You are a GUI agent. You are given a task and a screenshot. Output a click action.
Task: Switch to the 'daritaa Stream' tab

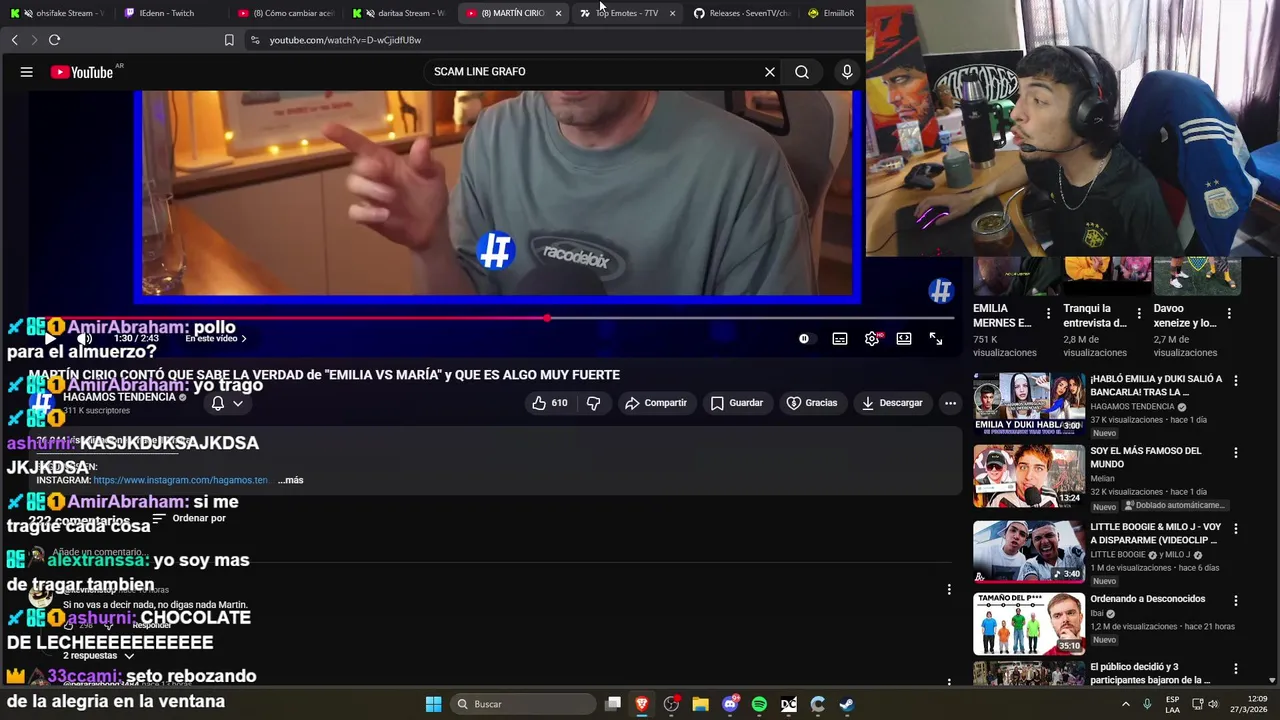click(x=400, y=13)
